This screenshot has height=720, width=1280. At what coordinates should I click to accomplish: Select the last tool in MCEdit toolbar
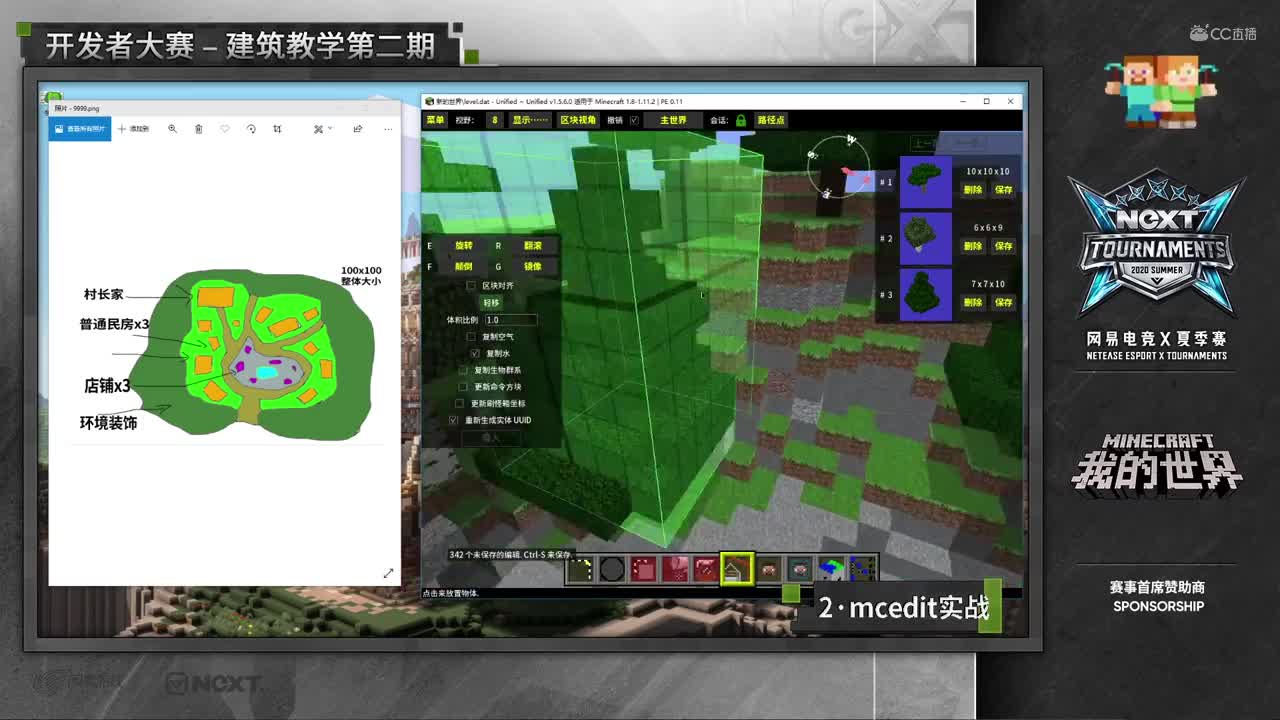[862, 569]
